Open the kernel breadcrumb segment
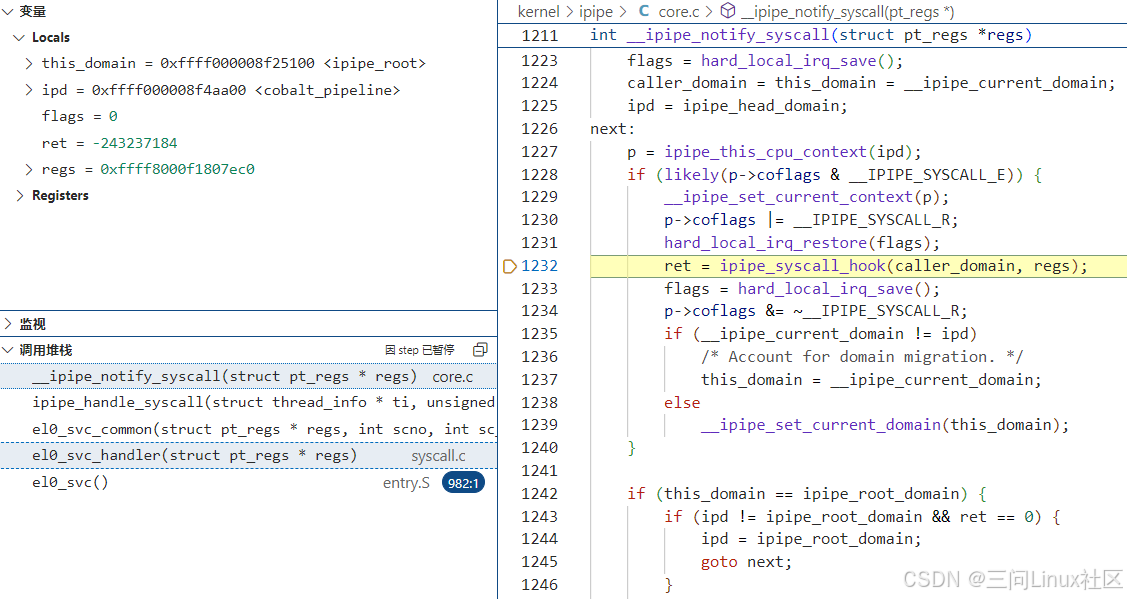This screenshot has height=599, width=1127. coord(538,12)
